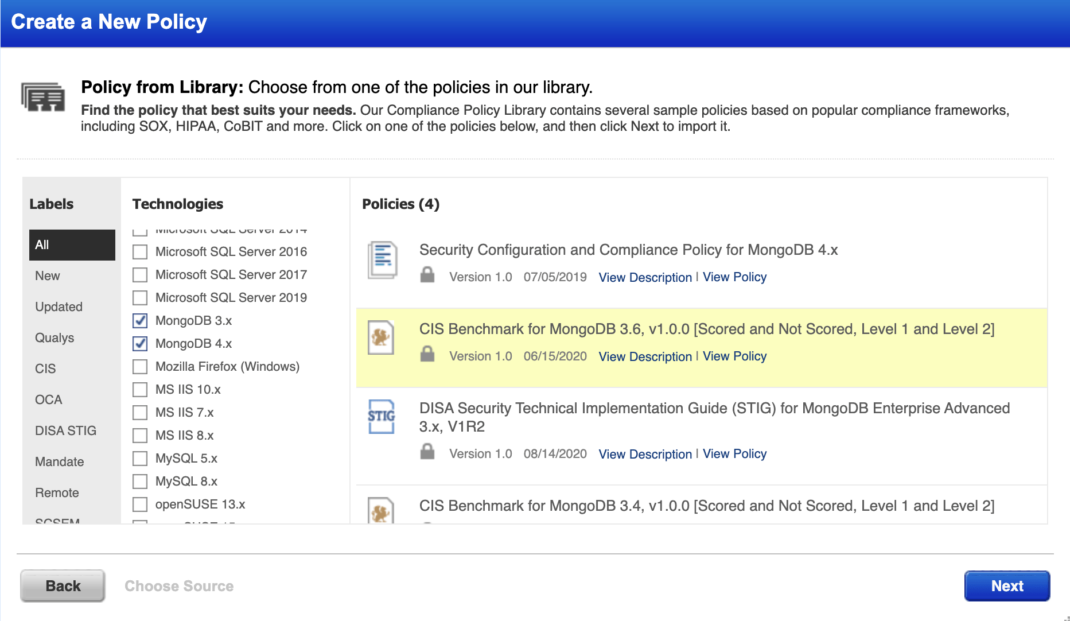The image size is (1070, 621).
Task: Open View Description for CIS MongoDB 3.6
Action: (x=645, y=356)
